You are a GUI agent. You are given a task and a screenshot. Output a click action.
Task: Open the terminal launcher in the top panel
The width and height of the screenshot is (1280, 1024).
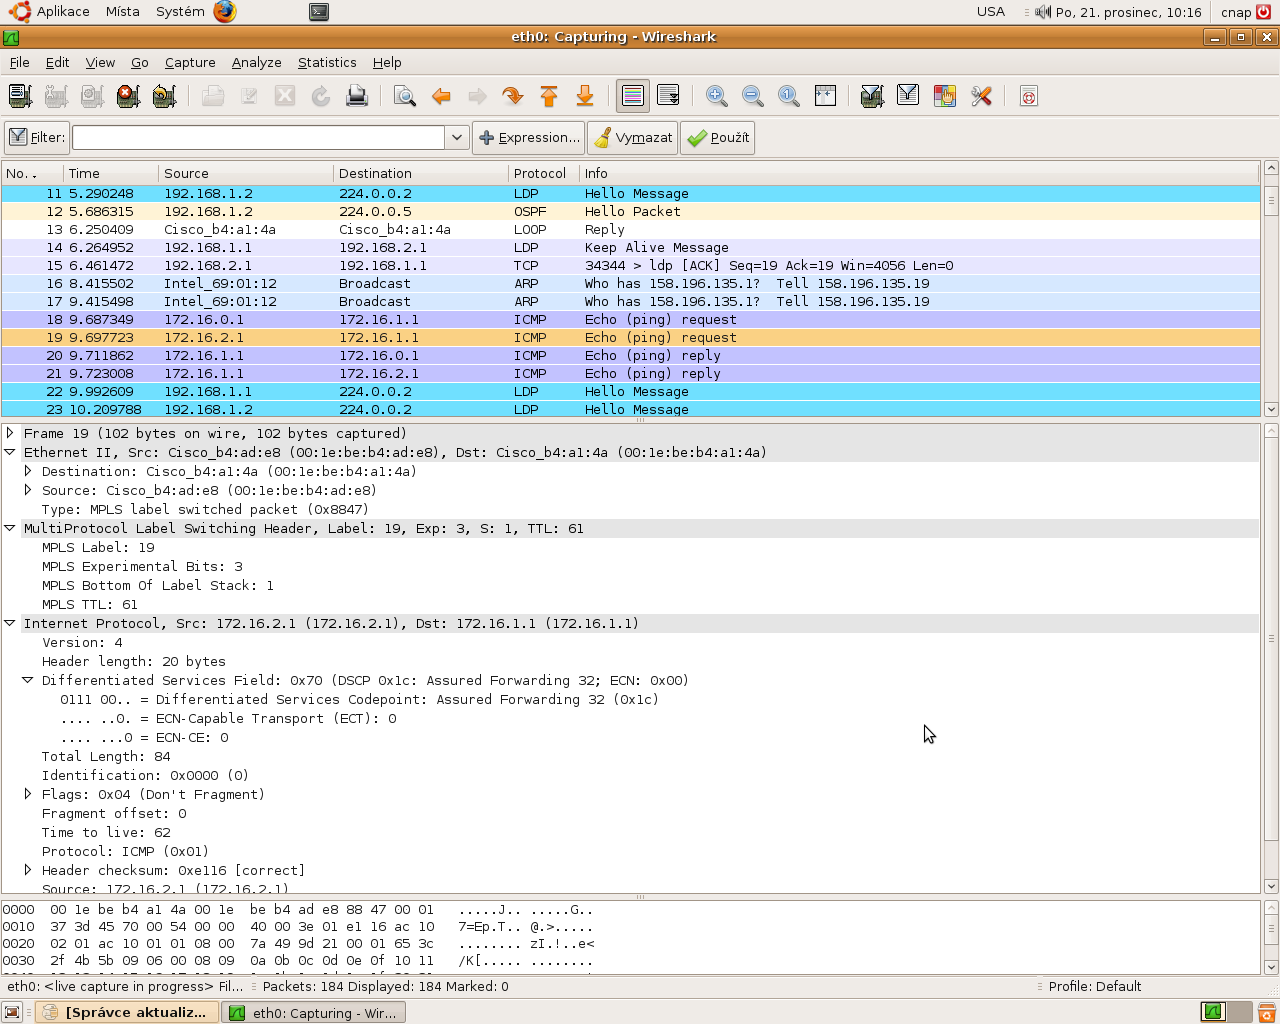pos(318,12)
